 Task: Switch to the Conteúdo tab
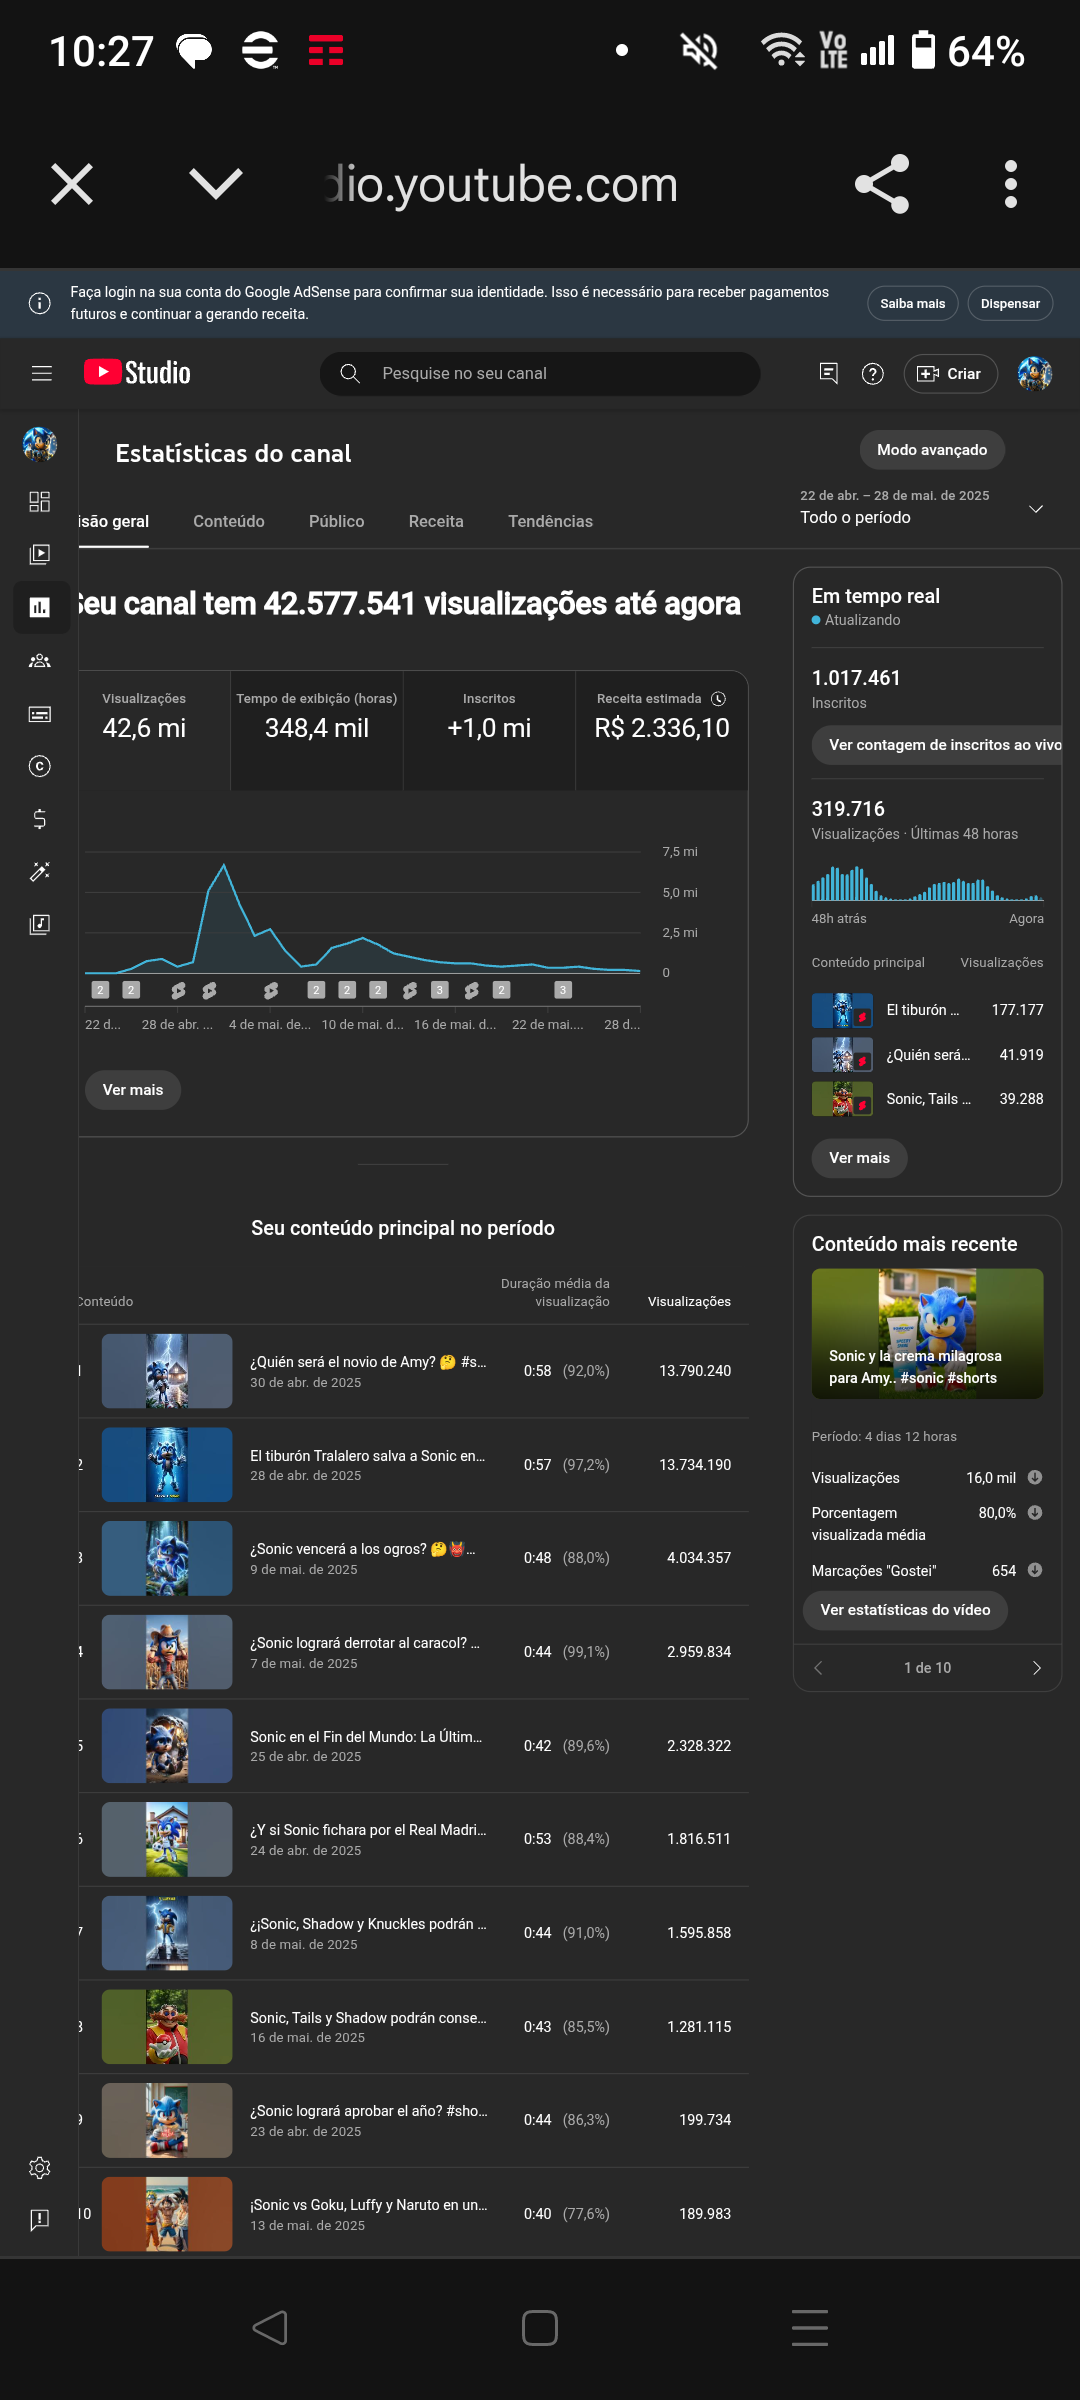(x=229, y=522)
